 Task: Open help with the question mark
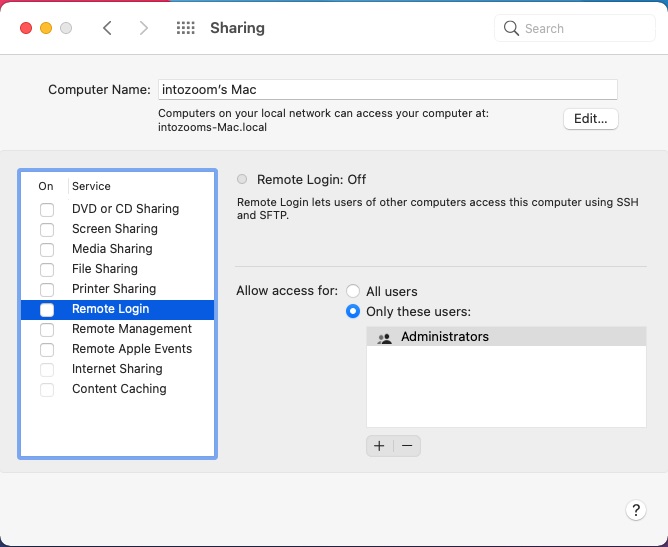(x=636, y=510)
